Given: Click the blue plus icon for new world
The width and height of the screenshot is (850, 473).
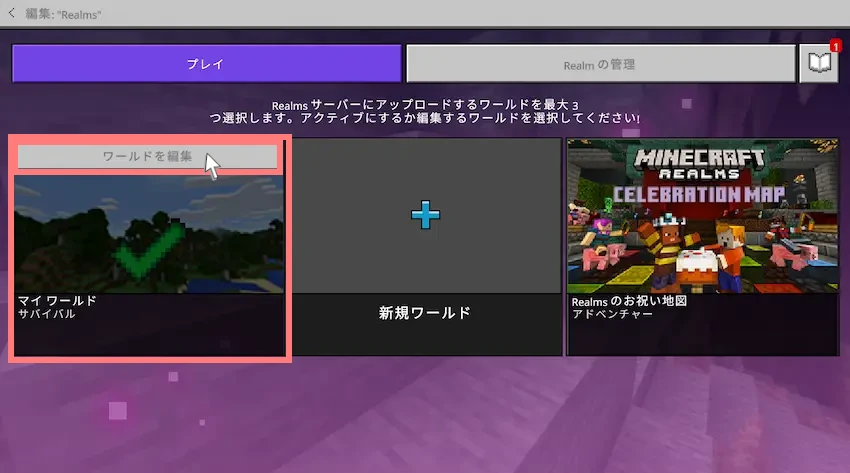Looking at the screenshot, I should pyautogui.click(x=426, y=214).
